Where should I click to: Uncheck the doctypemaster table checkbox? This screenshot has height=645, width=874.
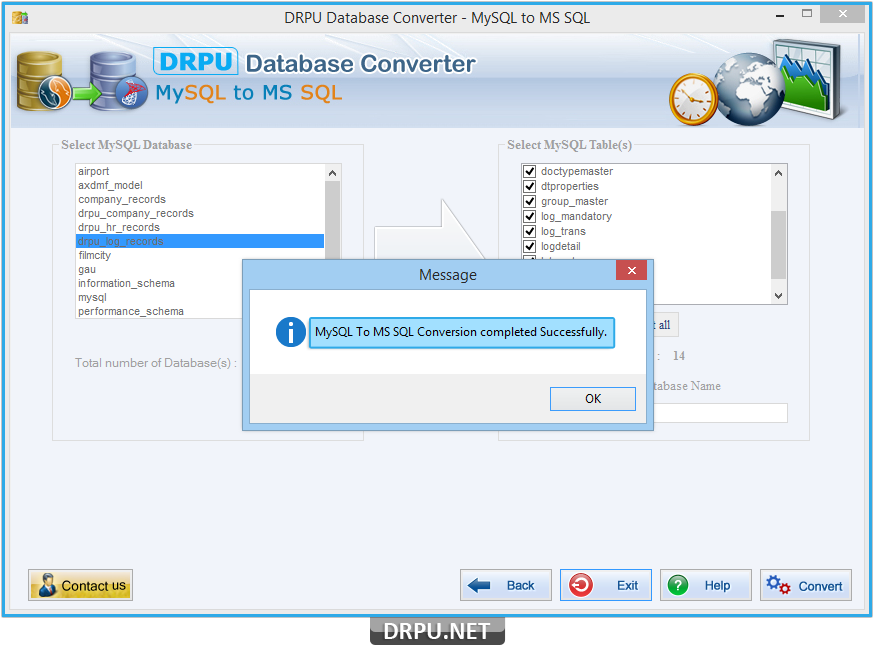pos(530,171)
